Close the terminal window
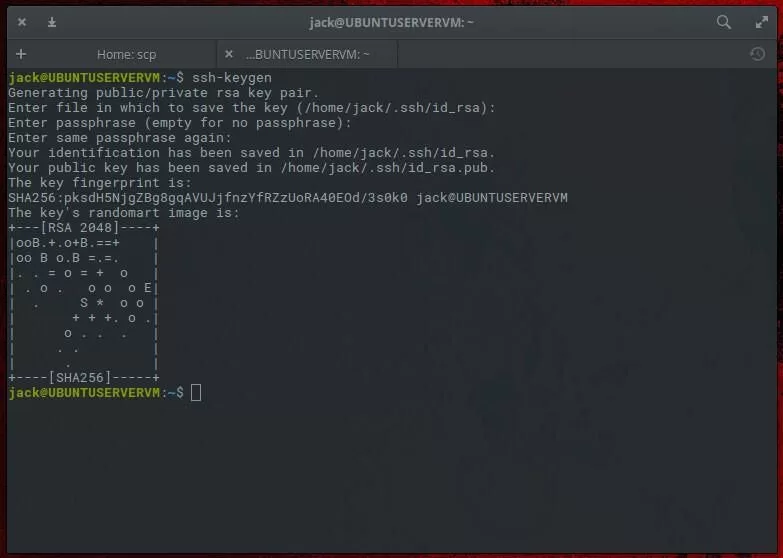Image resolution: width=783 pixels, height=558 pixels. pyautogui.click(x=22, y=22)
